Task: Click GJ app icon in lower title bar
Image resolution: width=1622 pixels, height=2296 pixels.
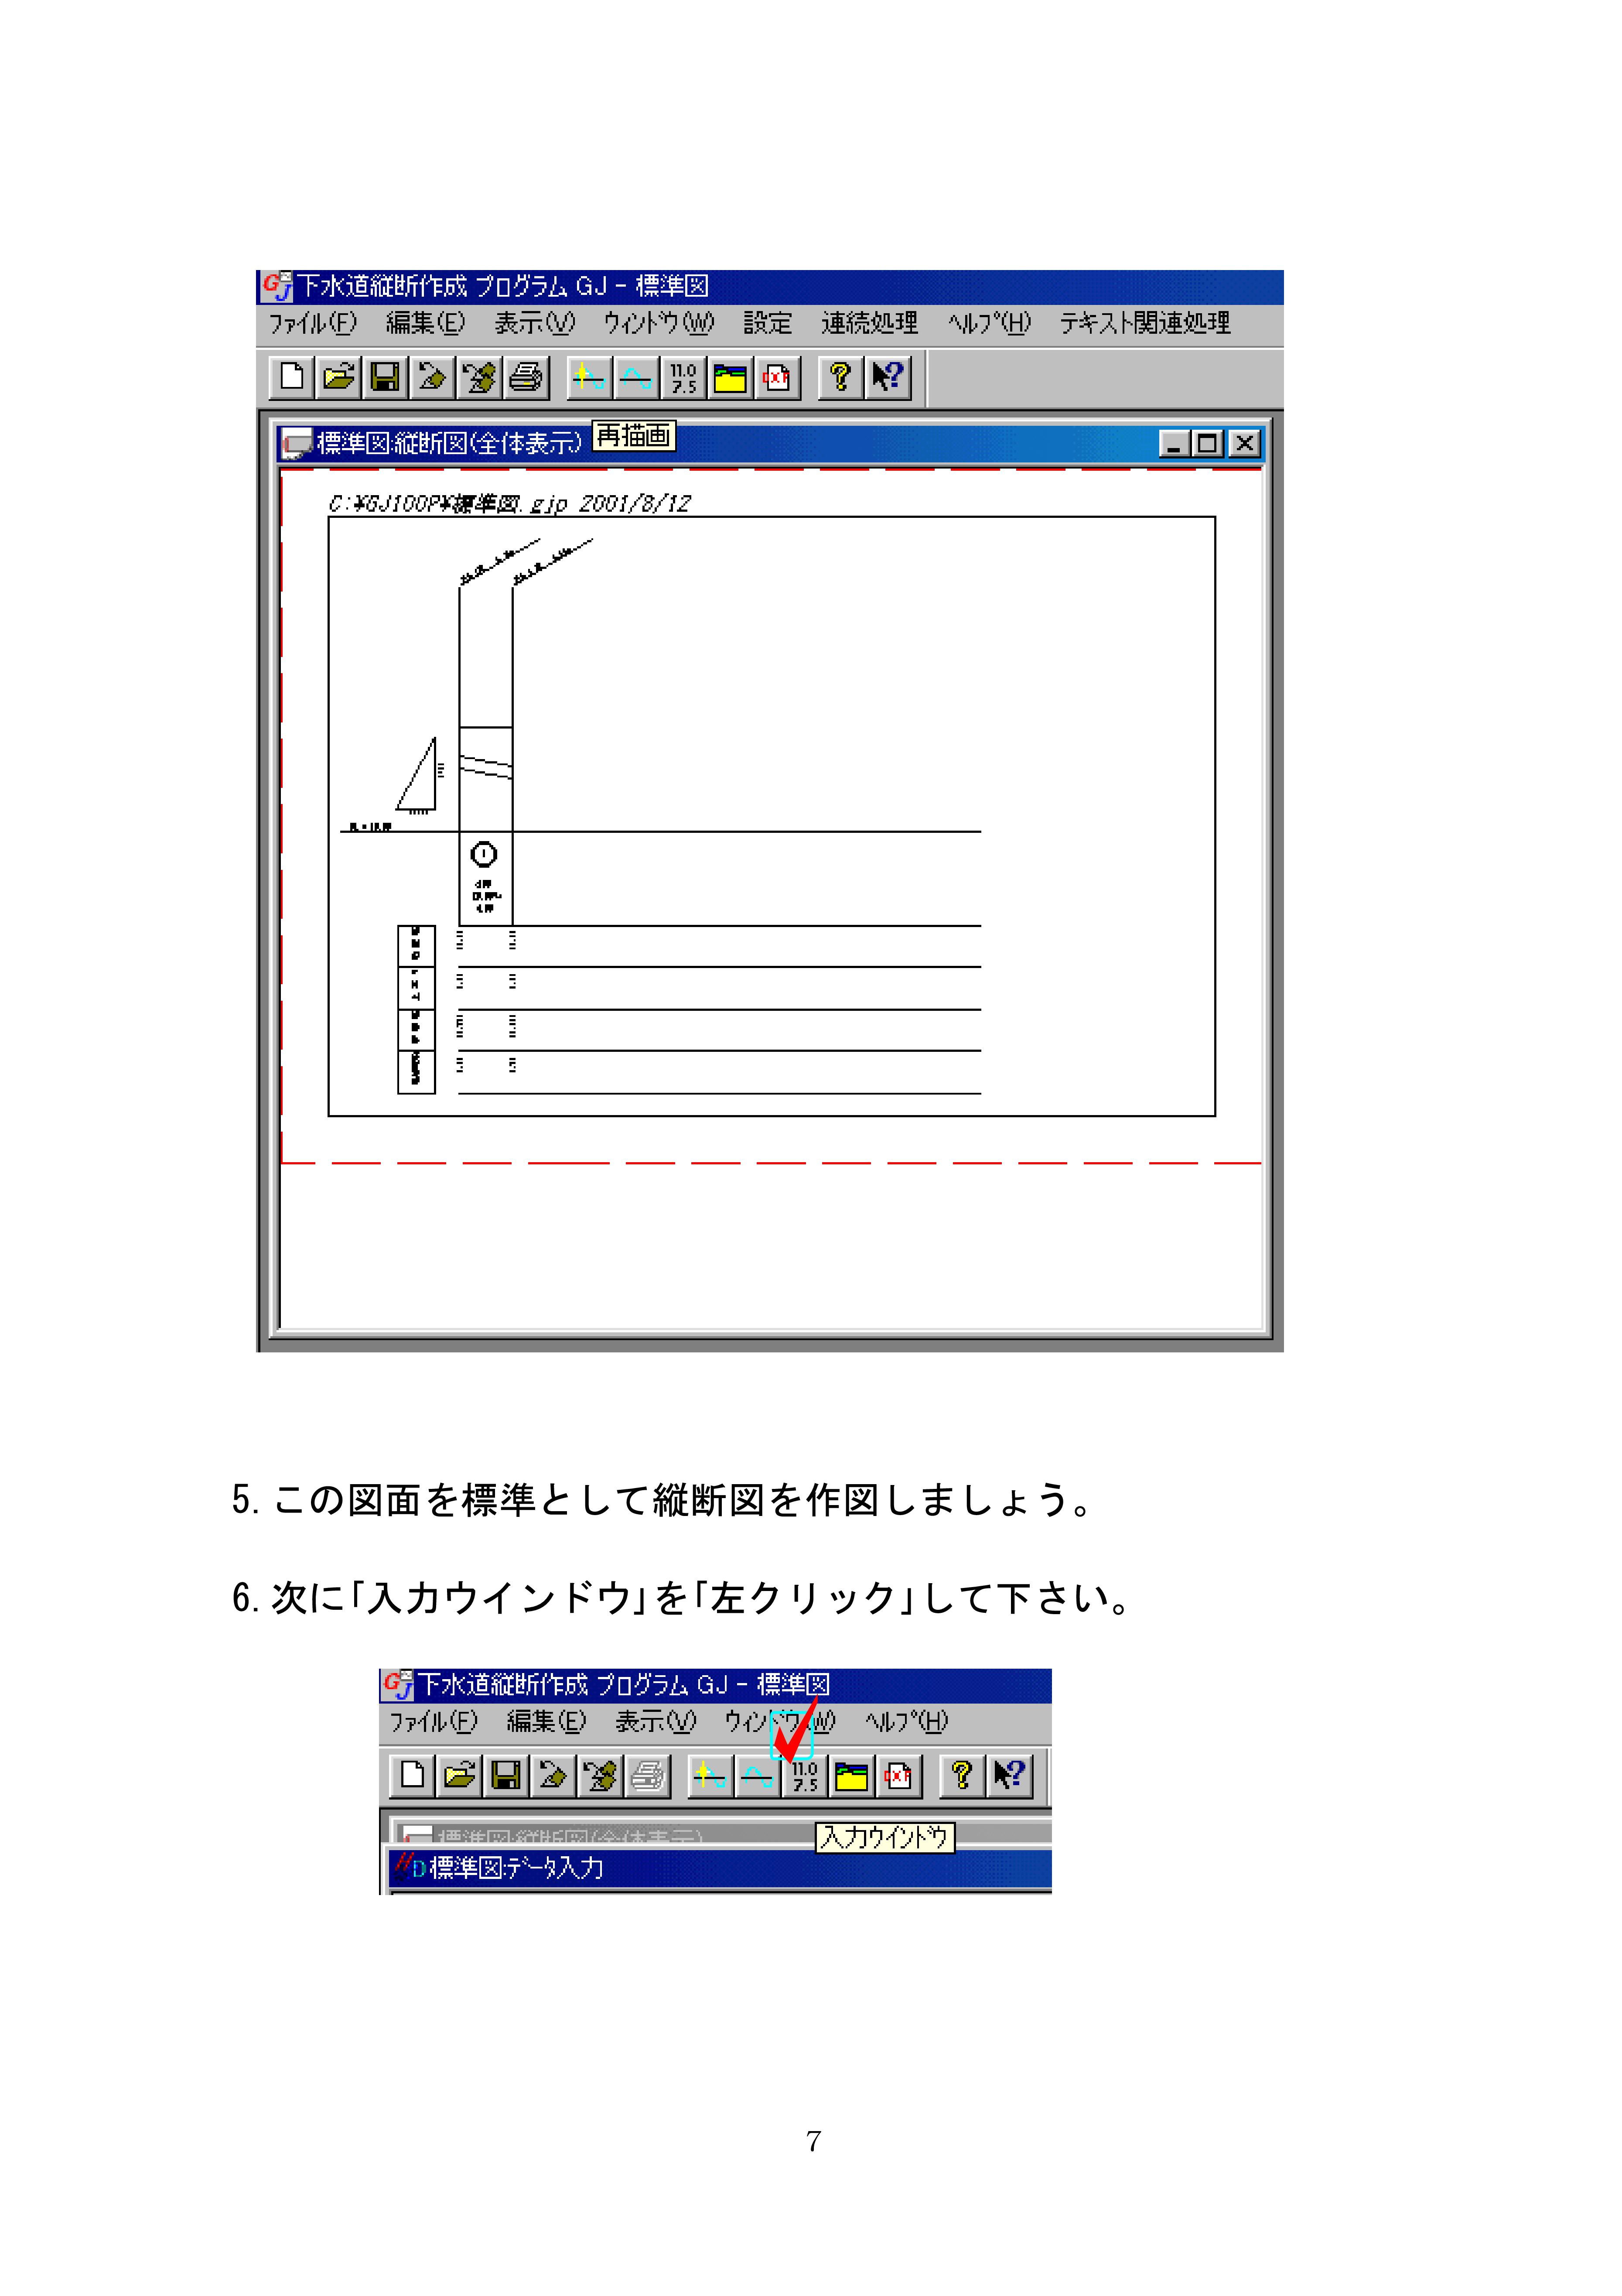Action: [x=398, y=1685]
